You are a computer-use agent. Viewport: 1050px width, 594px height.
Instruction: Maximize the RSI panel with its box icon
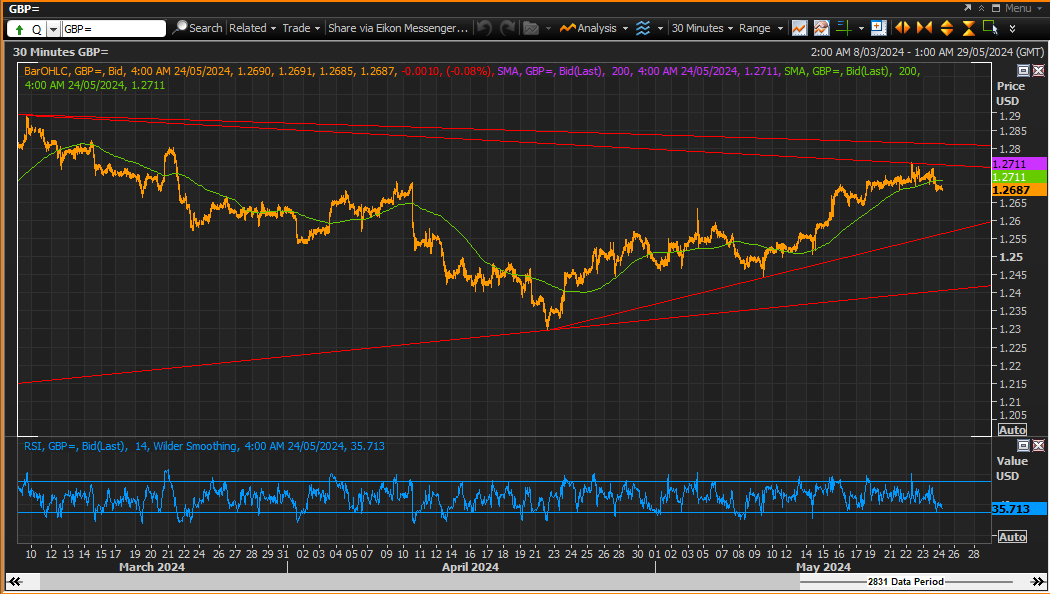[1023, 445]
